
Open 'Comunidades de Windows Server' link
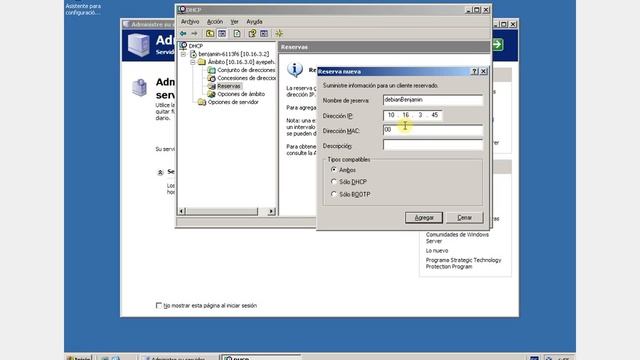click(x=457, y=238)
